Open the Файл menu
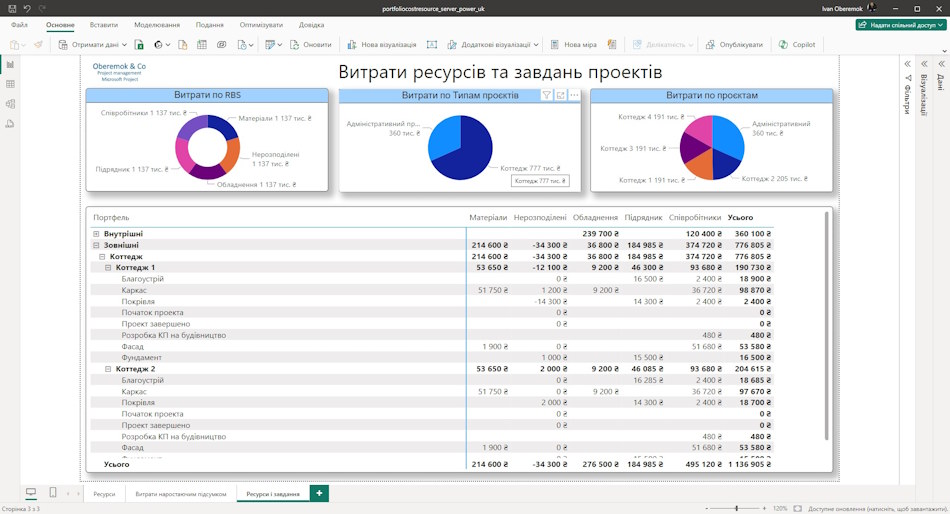The width and height of the screenshot is (950, 514). pyautogui.click(x=19, y=25)
